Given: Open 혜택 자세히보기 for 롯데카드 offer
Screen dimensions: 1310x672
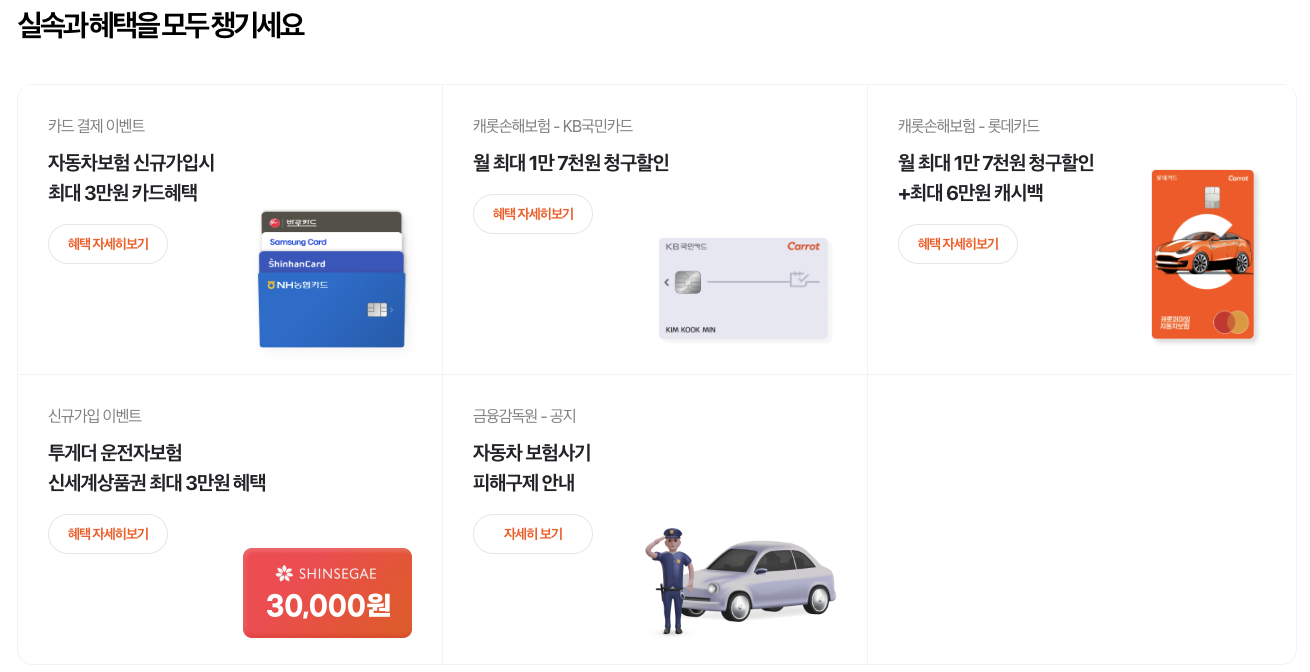Looking at the screenshot, I should [958, 244].
